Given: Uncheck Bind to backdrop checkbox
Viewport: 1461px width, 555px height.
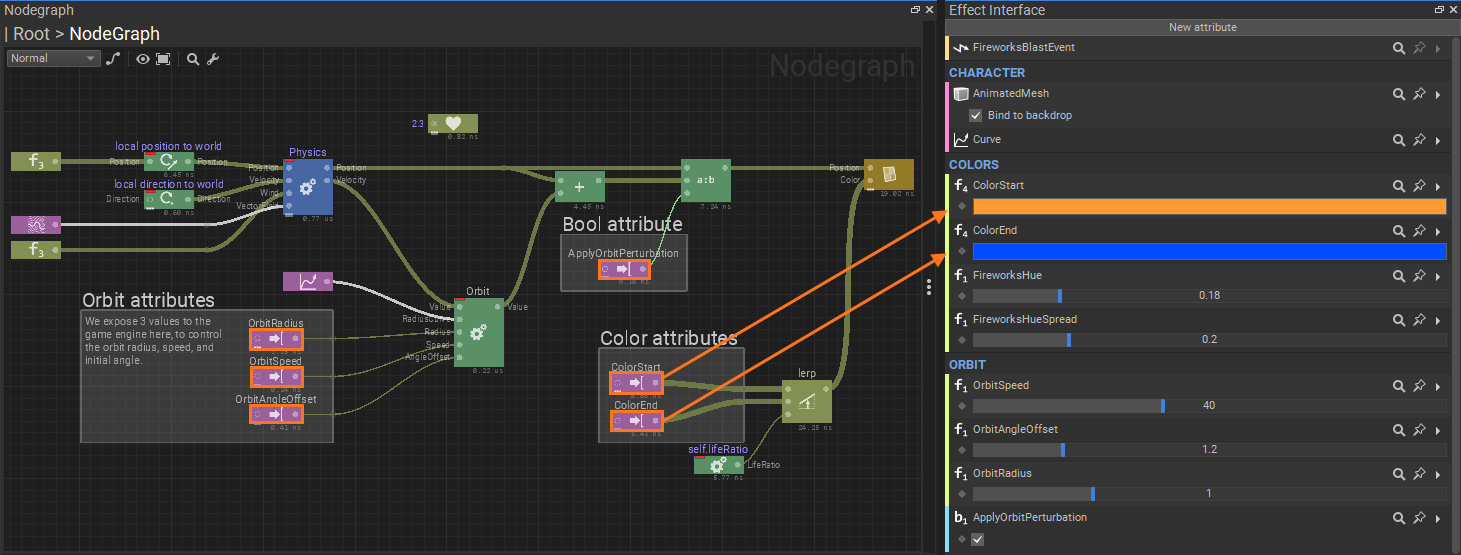Looking at the screenshot, I should [976, 116].
